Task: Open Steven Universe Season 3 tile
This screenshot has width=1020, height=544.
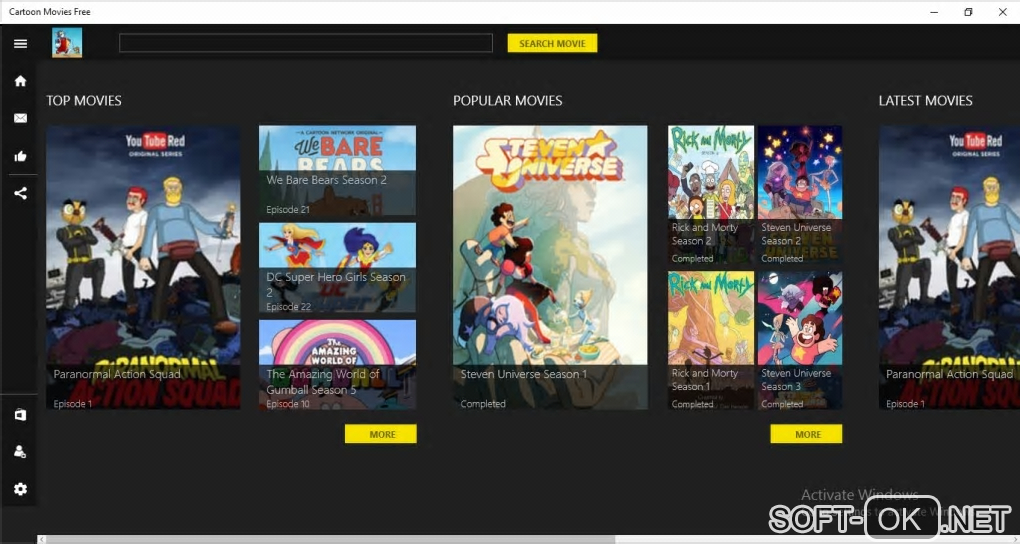Action: [x=800, y=340]
